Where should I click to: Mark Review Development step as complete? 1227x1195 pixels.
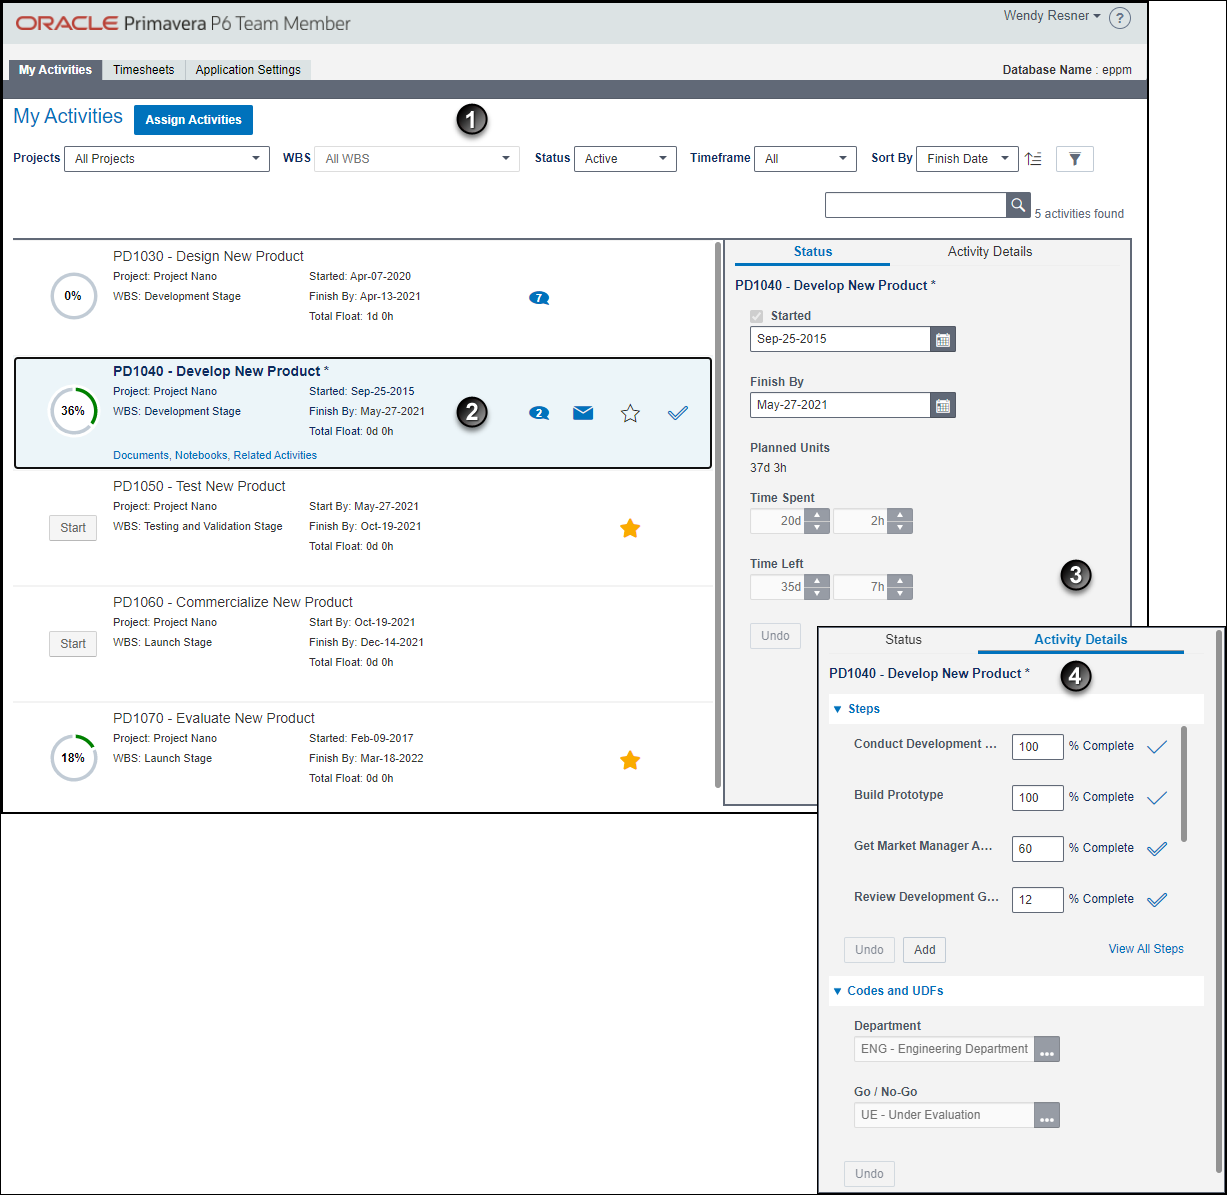pyautogui.click(x=1157, y=900)
